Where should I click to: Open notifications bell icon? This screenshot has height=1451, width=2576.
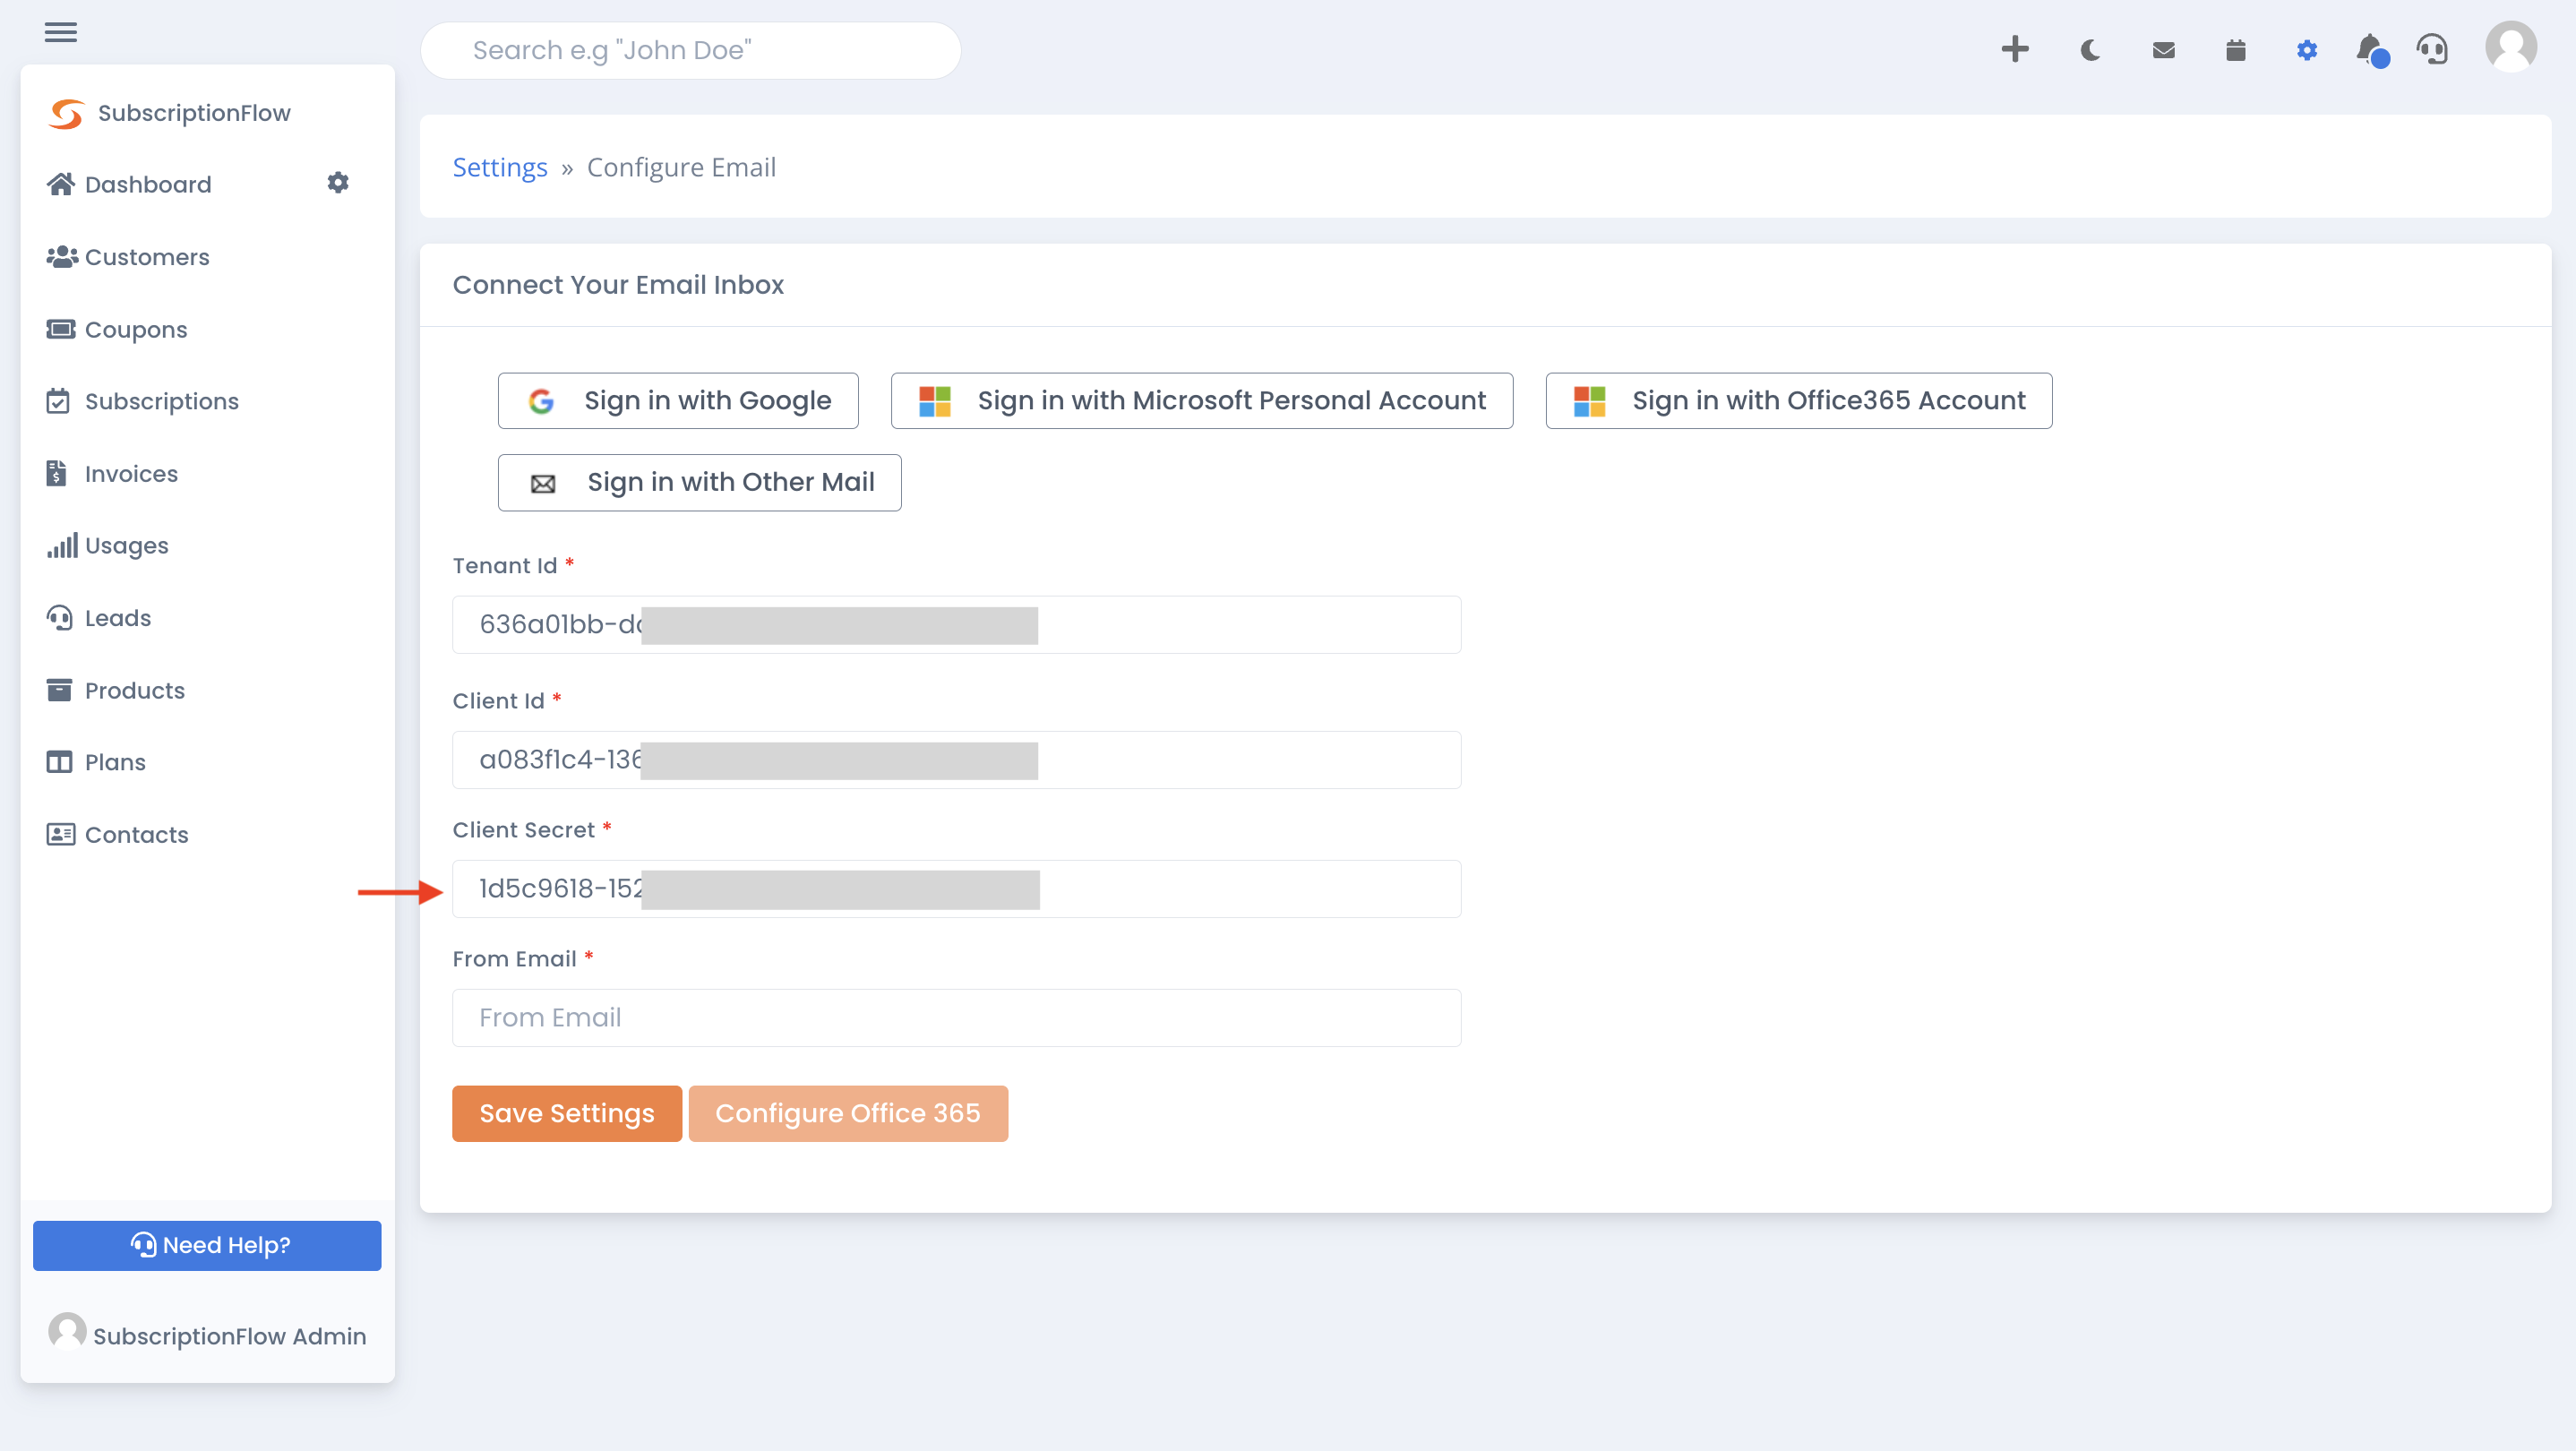(x=2371, y=50)
